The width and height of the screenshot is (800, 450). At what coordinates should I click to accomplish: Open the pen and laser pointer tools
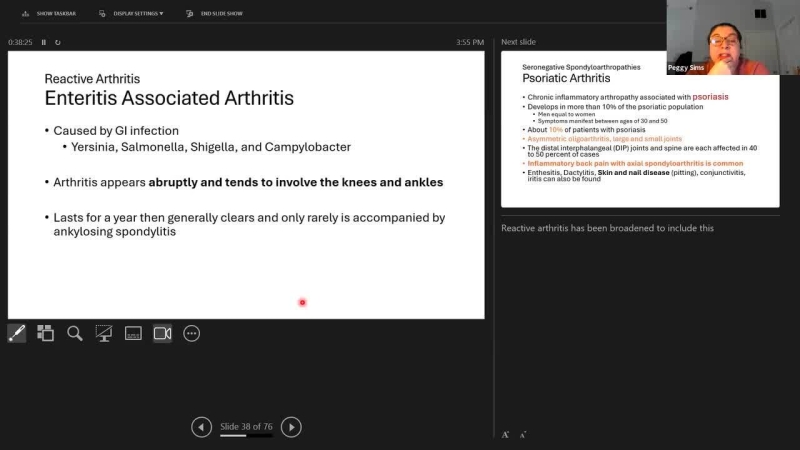[17, 333]
